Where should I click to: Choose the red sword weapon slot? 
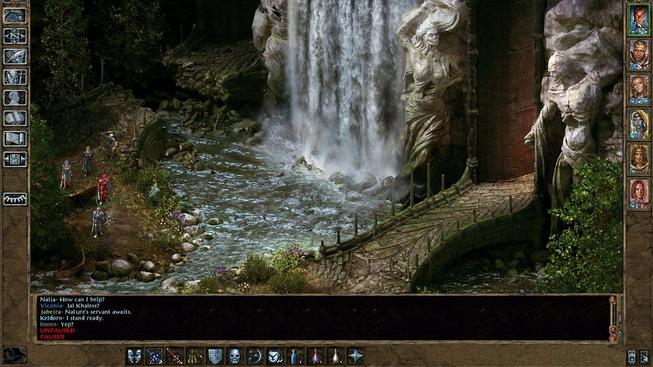174,356
